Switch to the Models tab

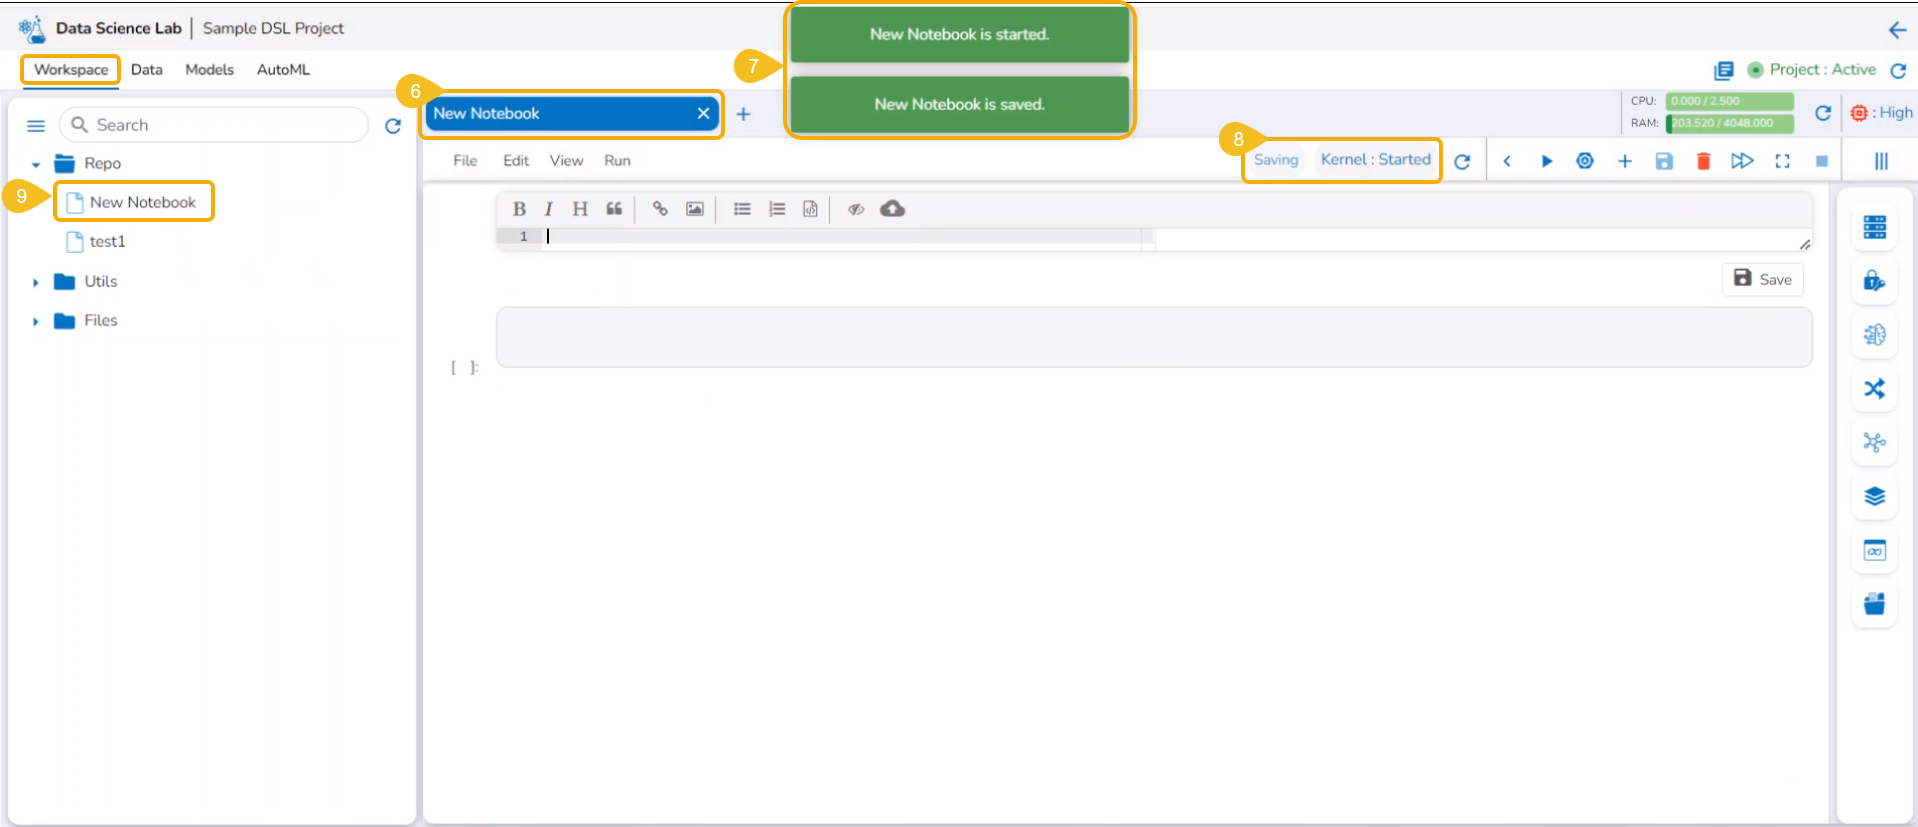pos(209,69)
